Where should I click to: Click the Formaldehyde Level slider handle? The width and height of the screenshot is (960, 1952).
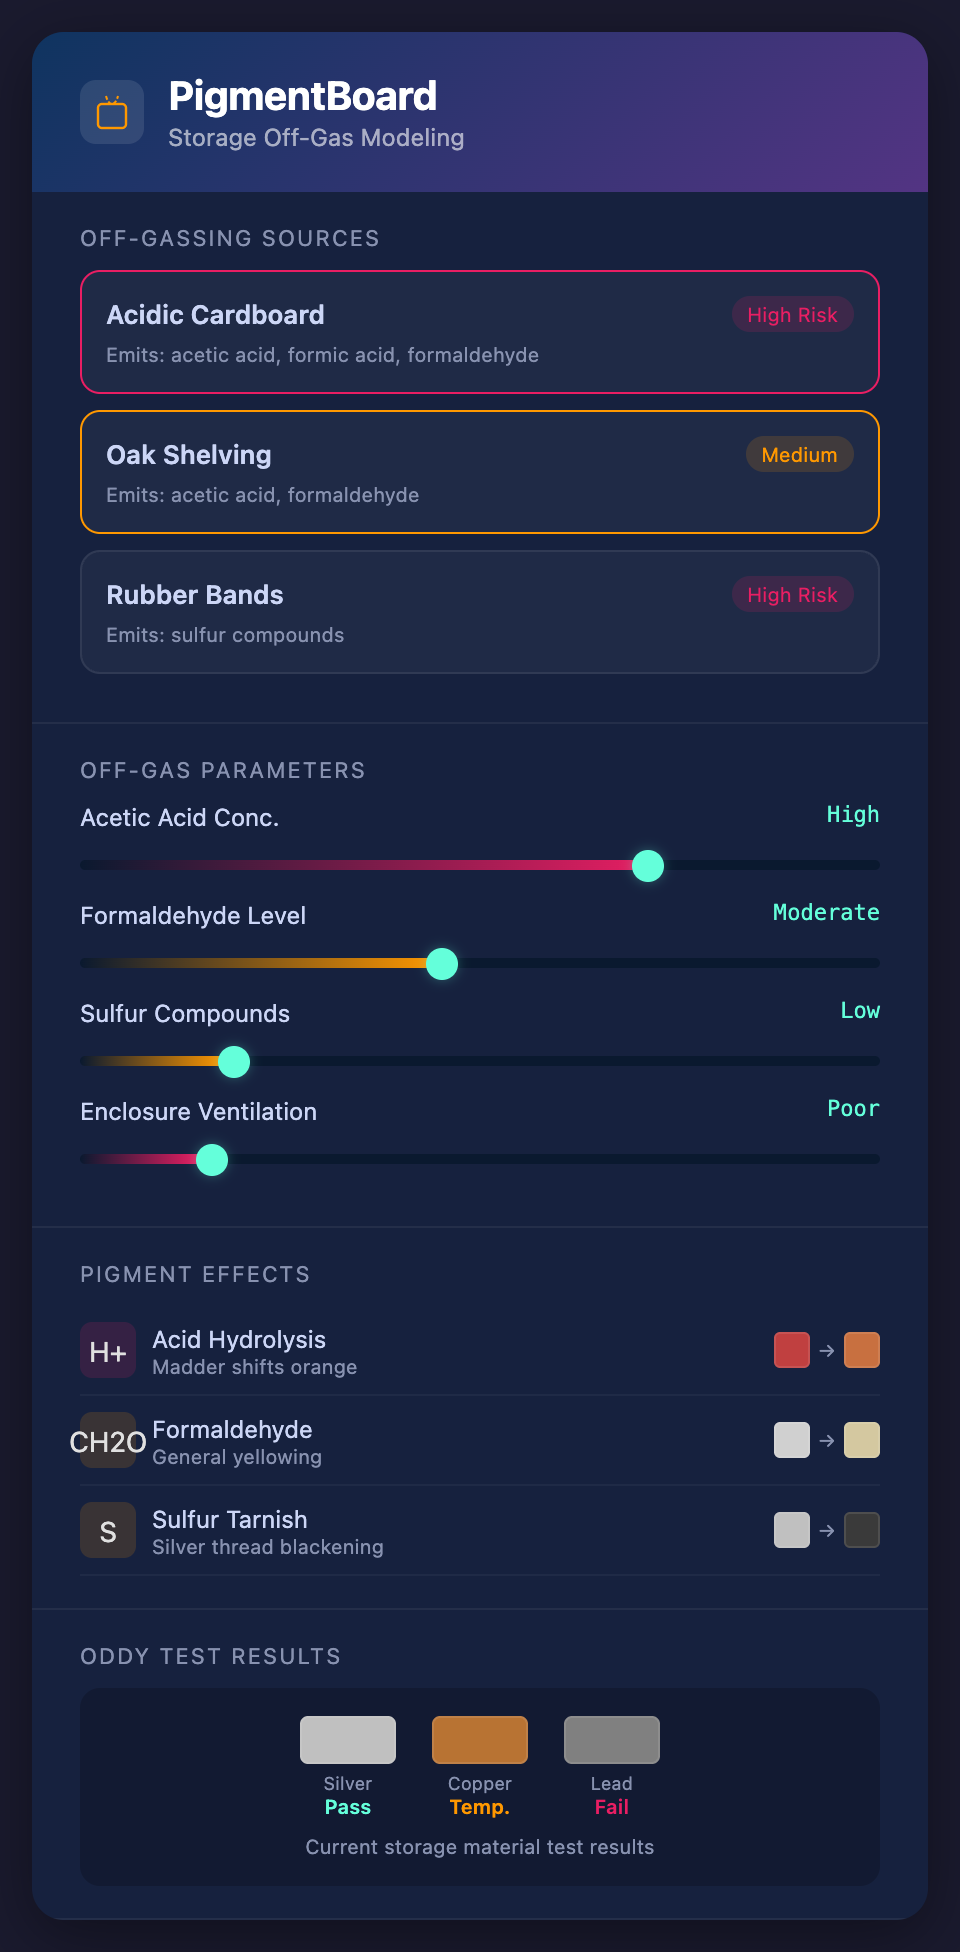(x=442, y=963)
